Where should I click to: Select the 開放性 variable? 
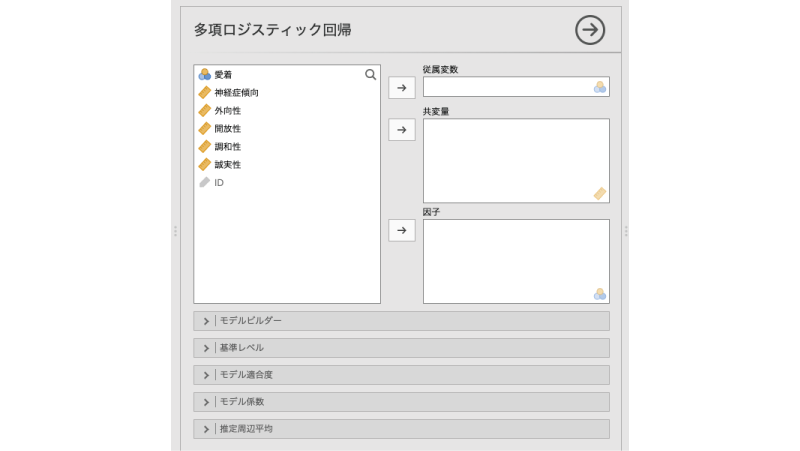coord(227,129)
